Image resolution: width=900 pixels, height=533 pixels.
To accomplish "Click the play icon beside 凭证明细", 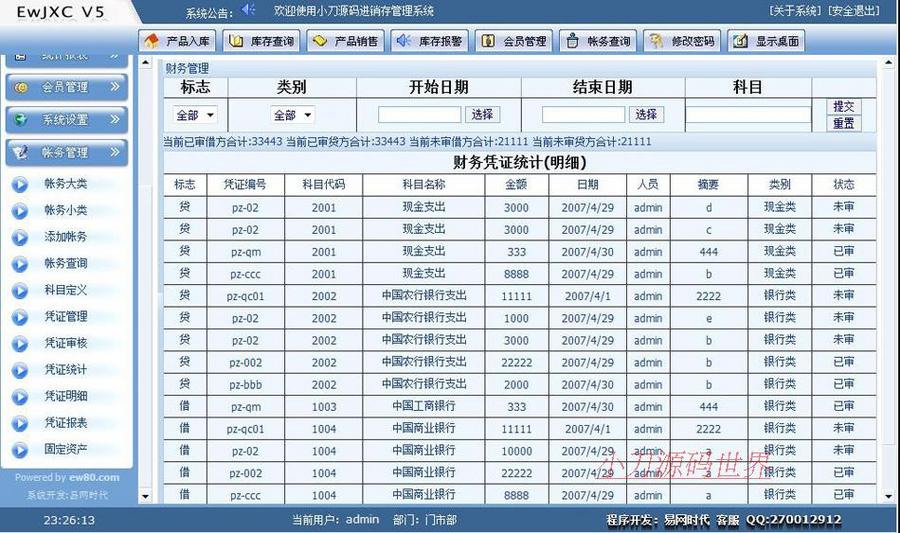I will click(x=20, y=397).
